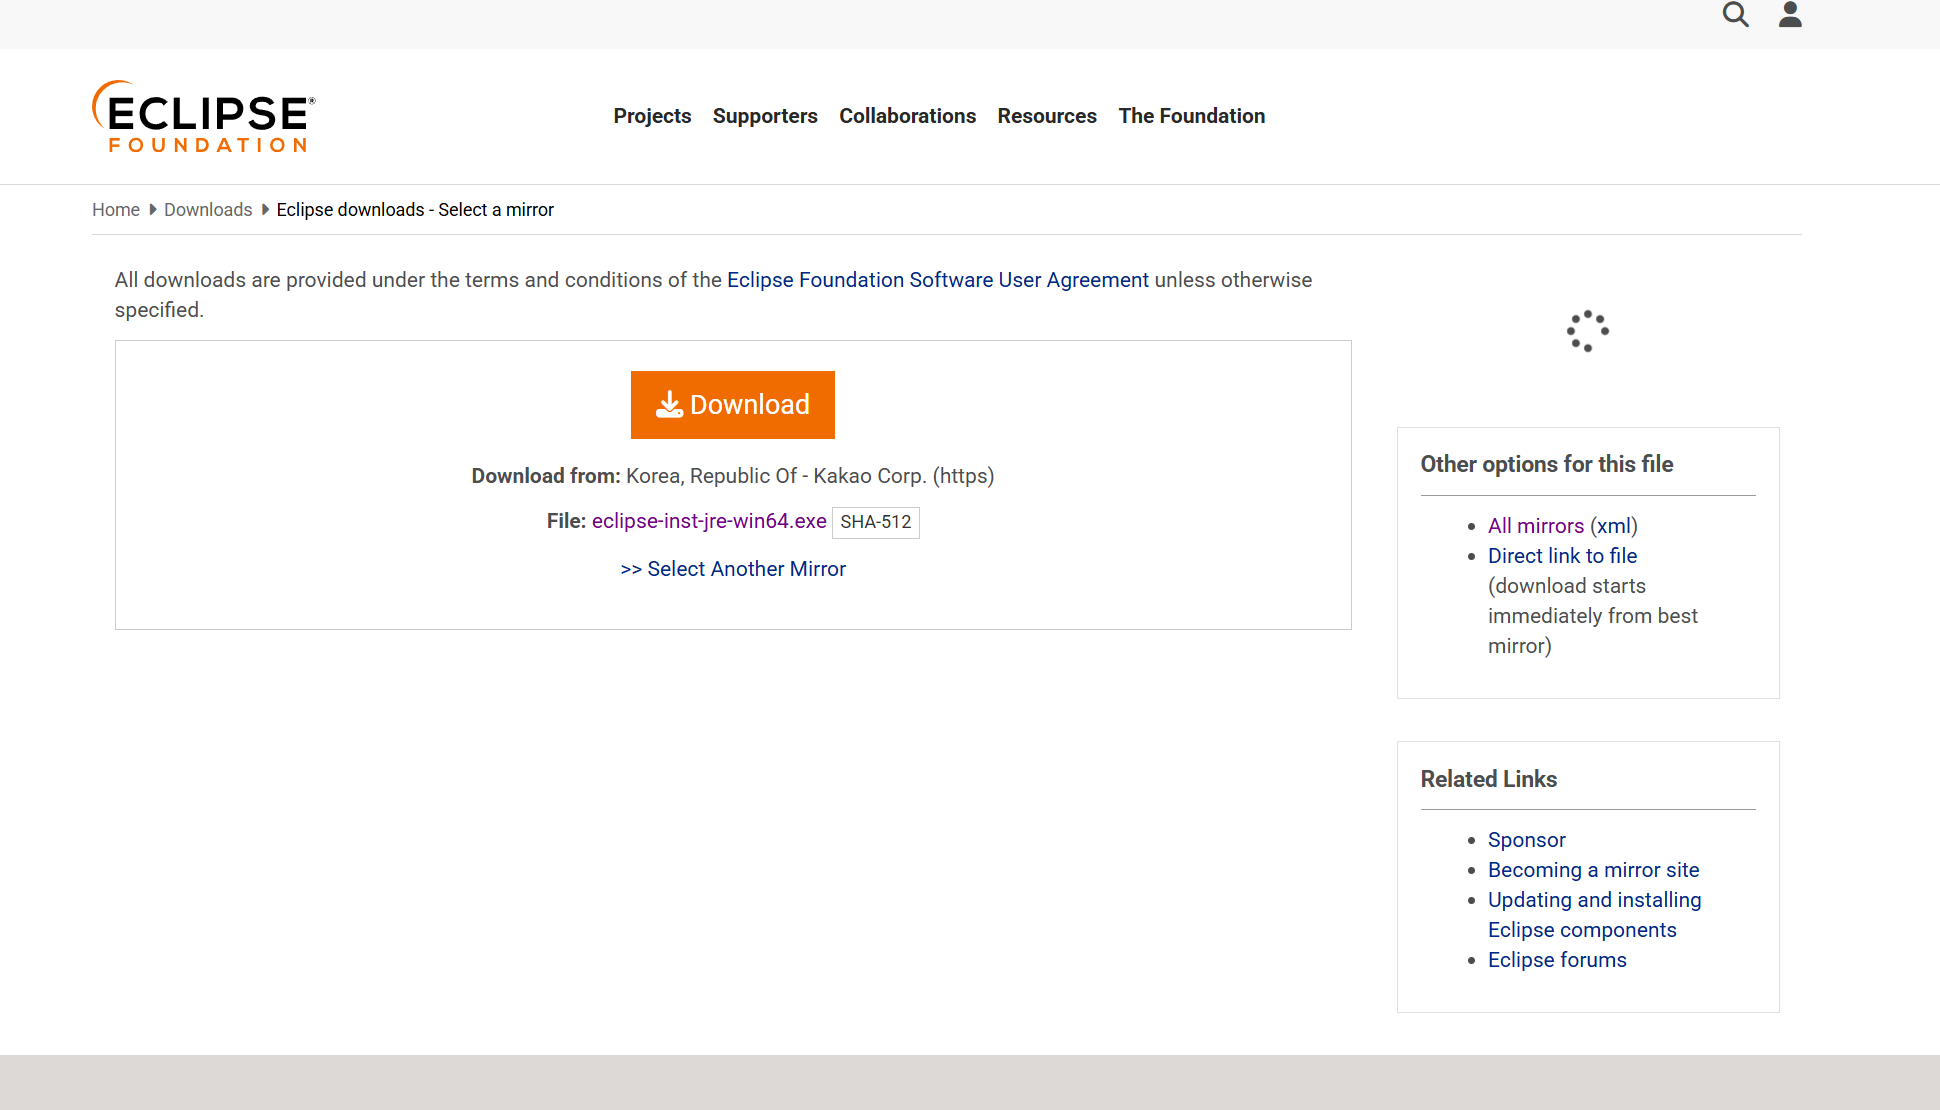The width and height of the screenshot is (1940, 1110).
Task: Open the user account icon
Action: (1790, 15)
